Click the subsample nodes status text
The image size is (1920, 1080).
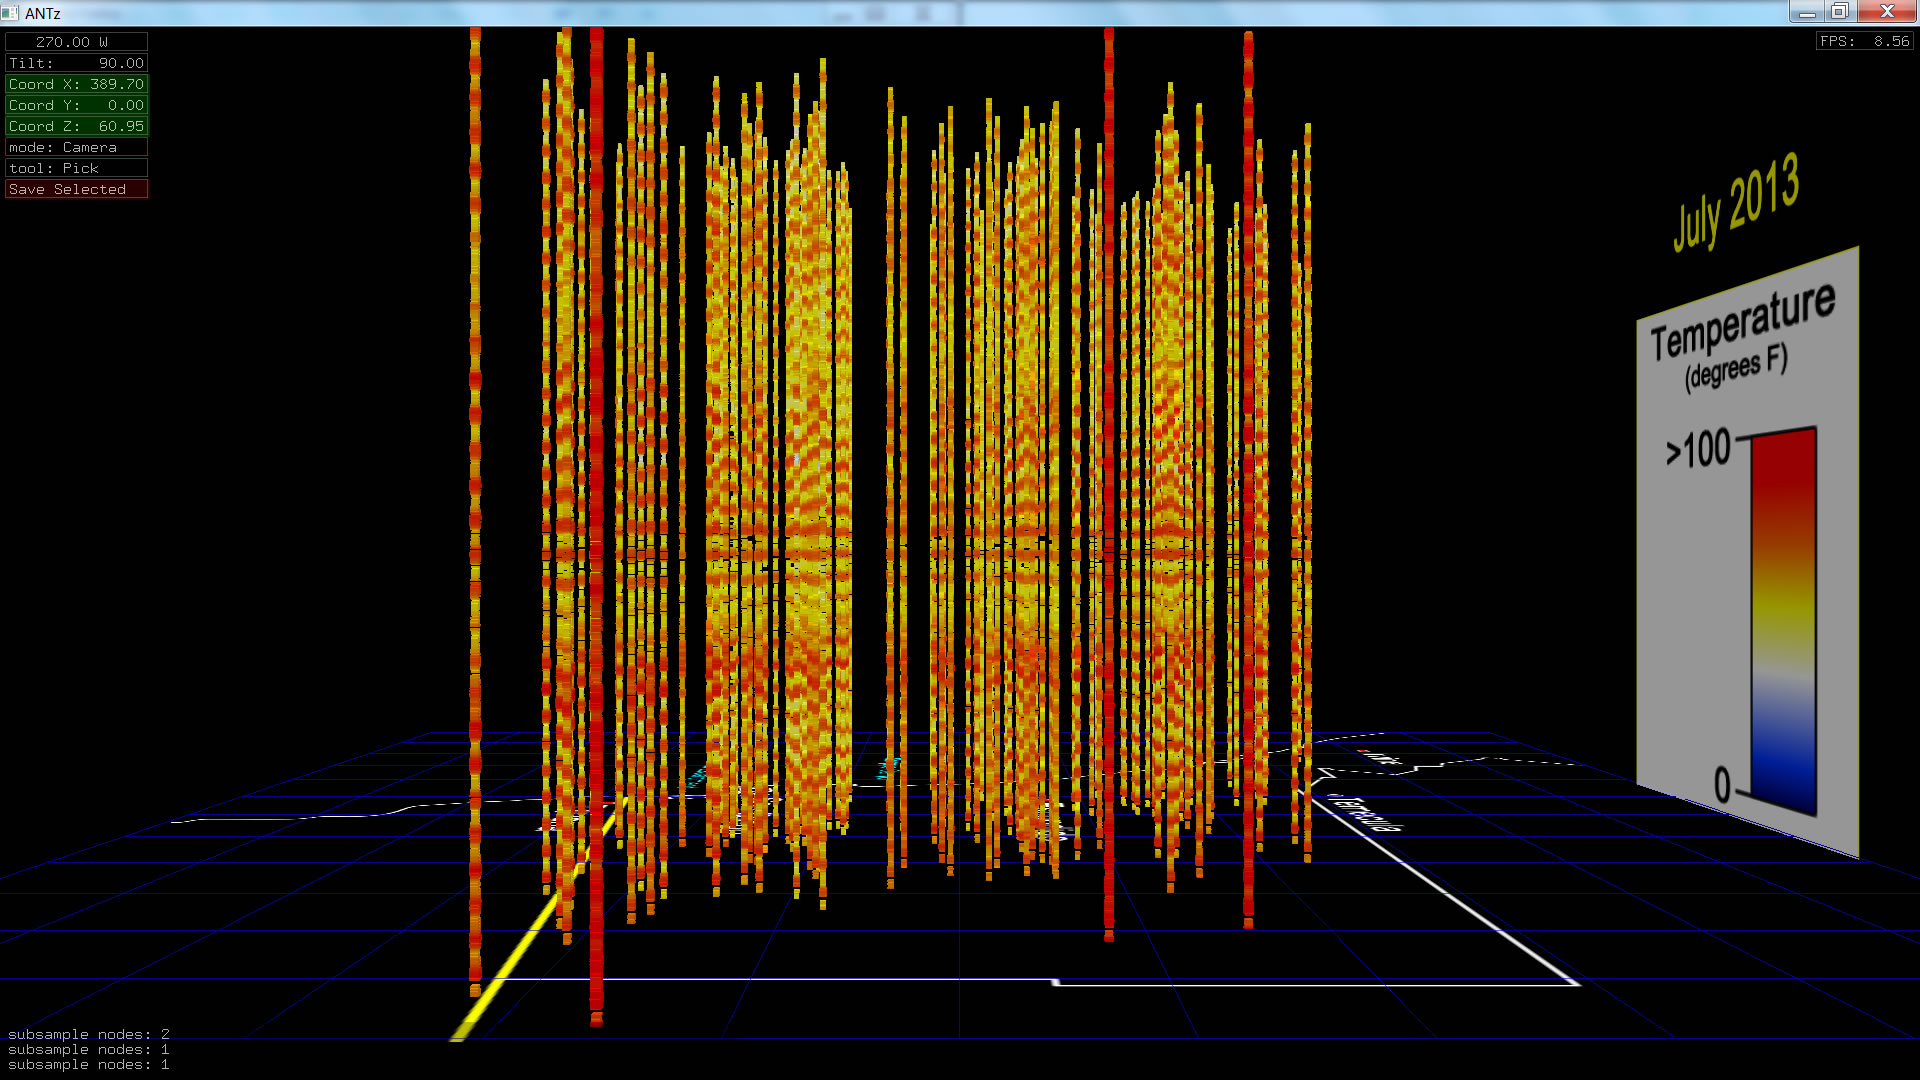[88, 1049]
